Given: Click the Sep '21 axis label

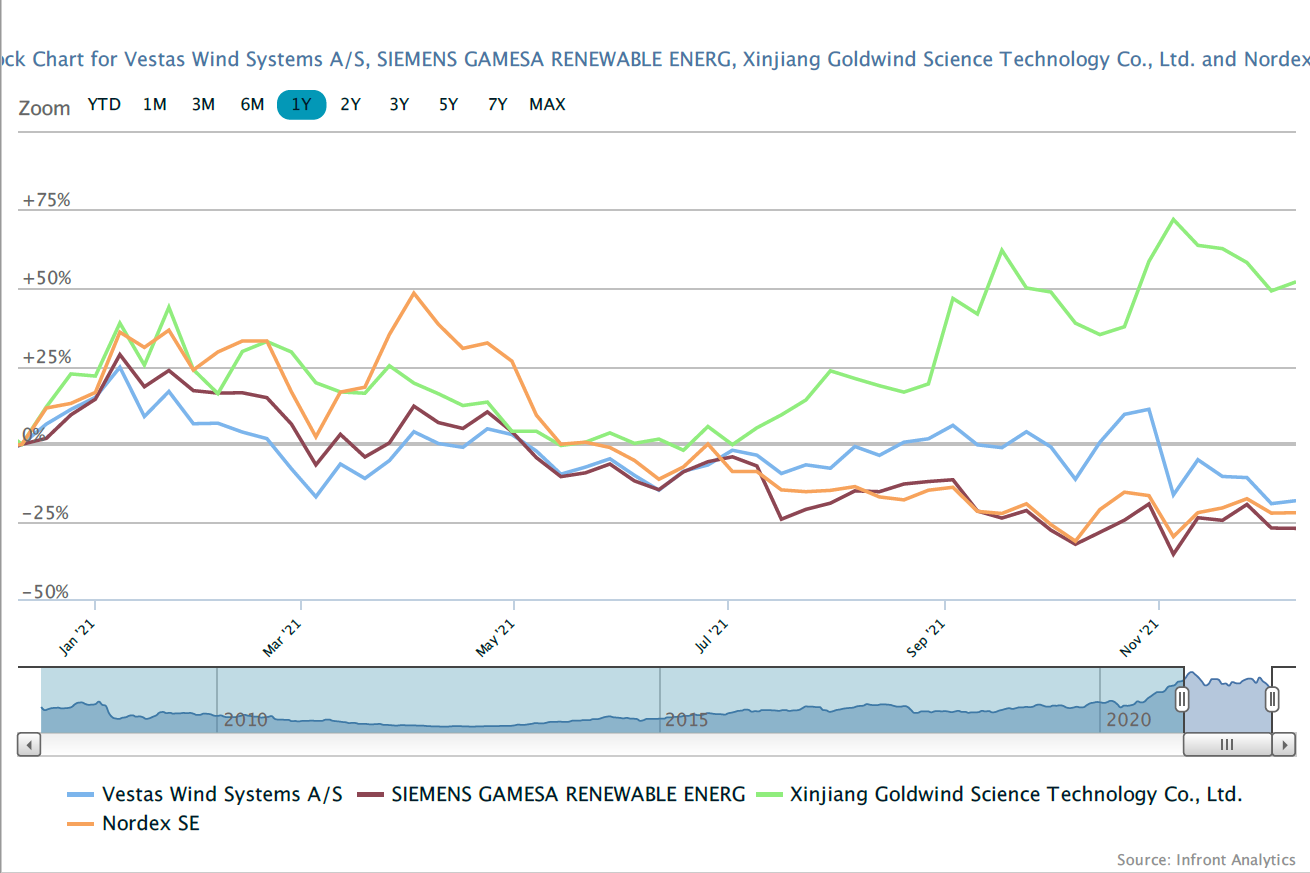Looking at the screenshot, I should pos(926,638).
